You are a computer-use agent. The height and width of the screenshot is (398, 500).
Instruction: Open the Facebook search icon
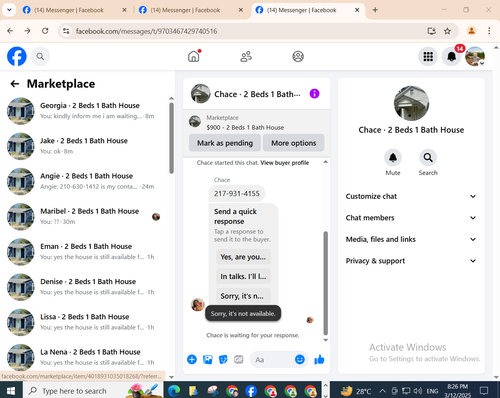pos(40,56)
